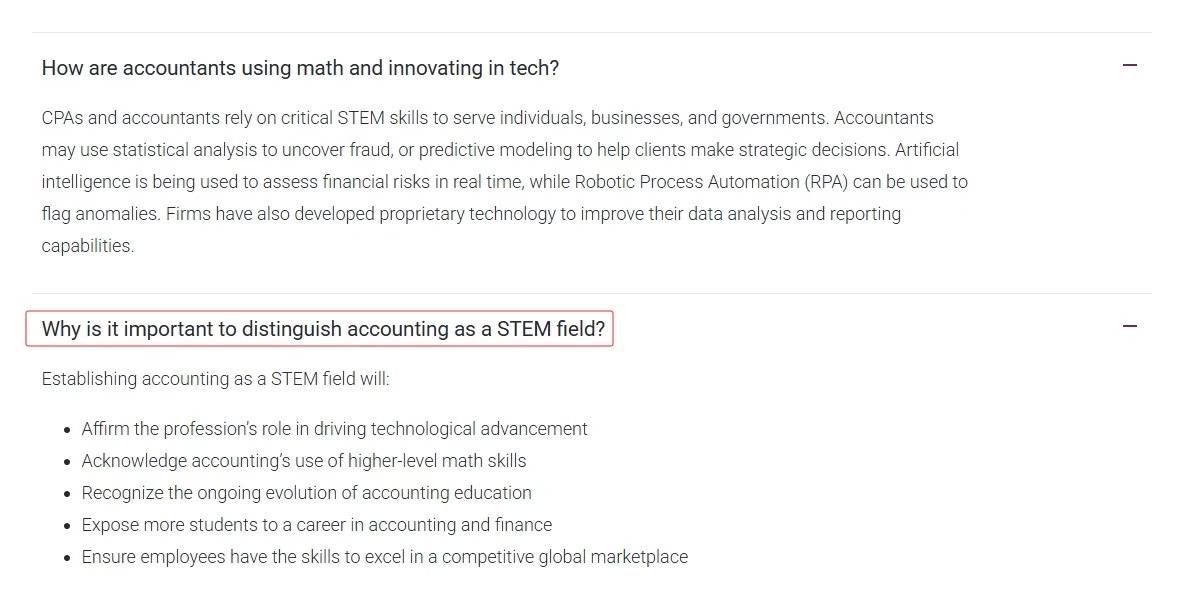Click the minus icon beside STEM field question
The height and width of the screenshot is (600, 1183).
(x=1130, y=327)
